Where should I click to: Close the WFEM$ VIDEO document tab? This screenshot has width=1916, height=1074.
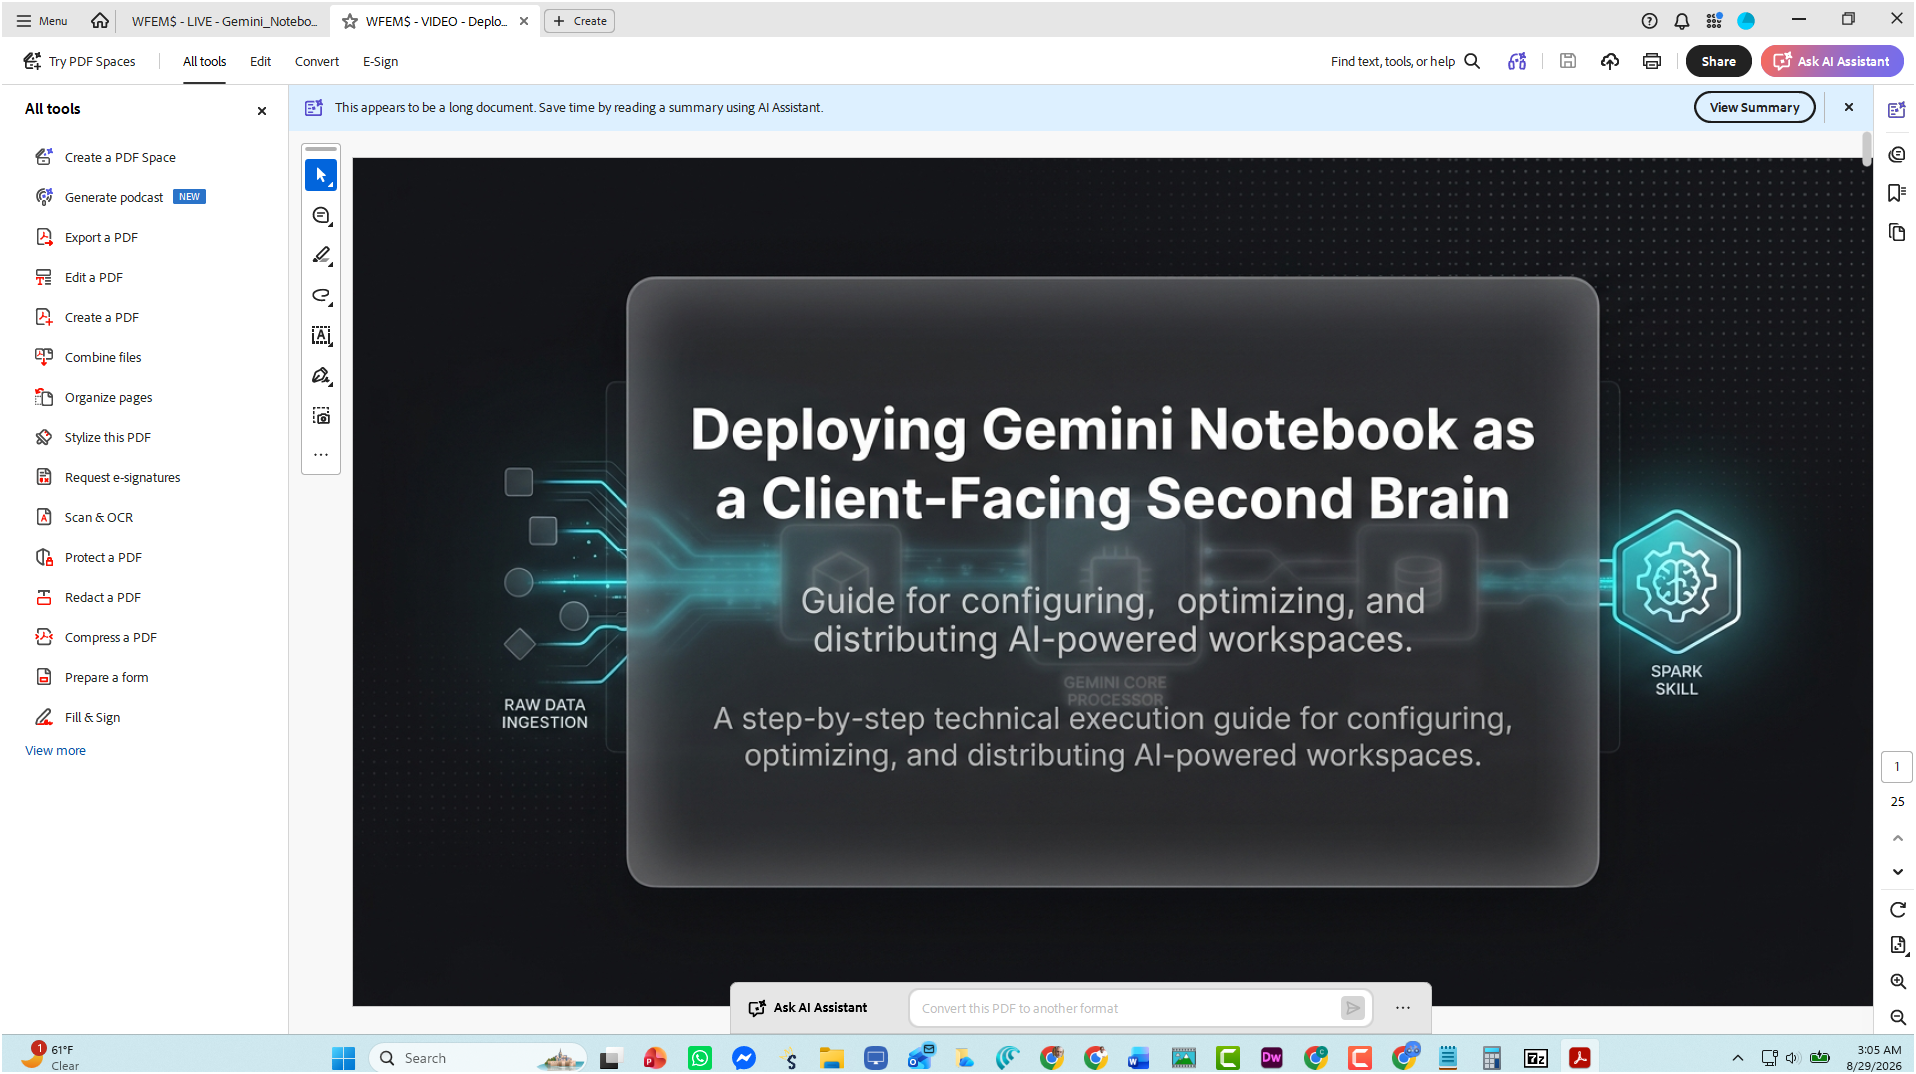[x=524, y=21]
